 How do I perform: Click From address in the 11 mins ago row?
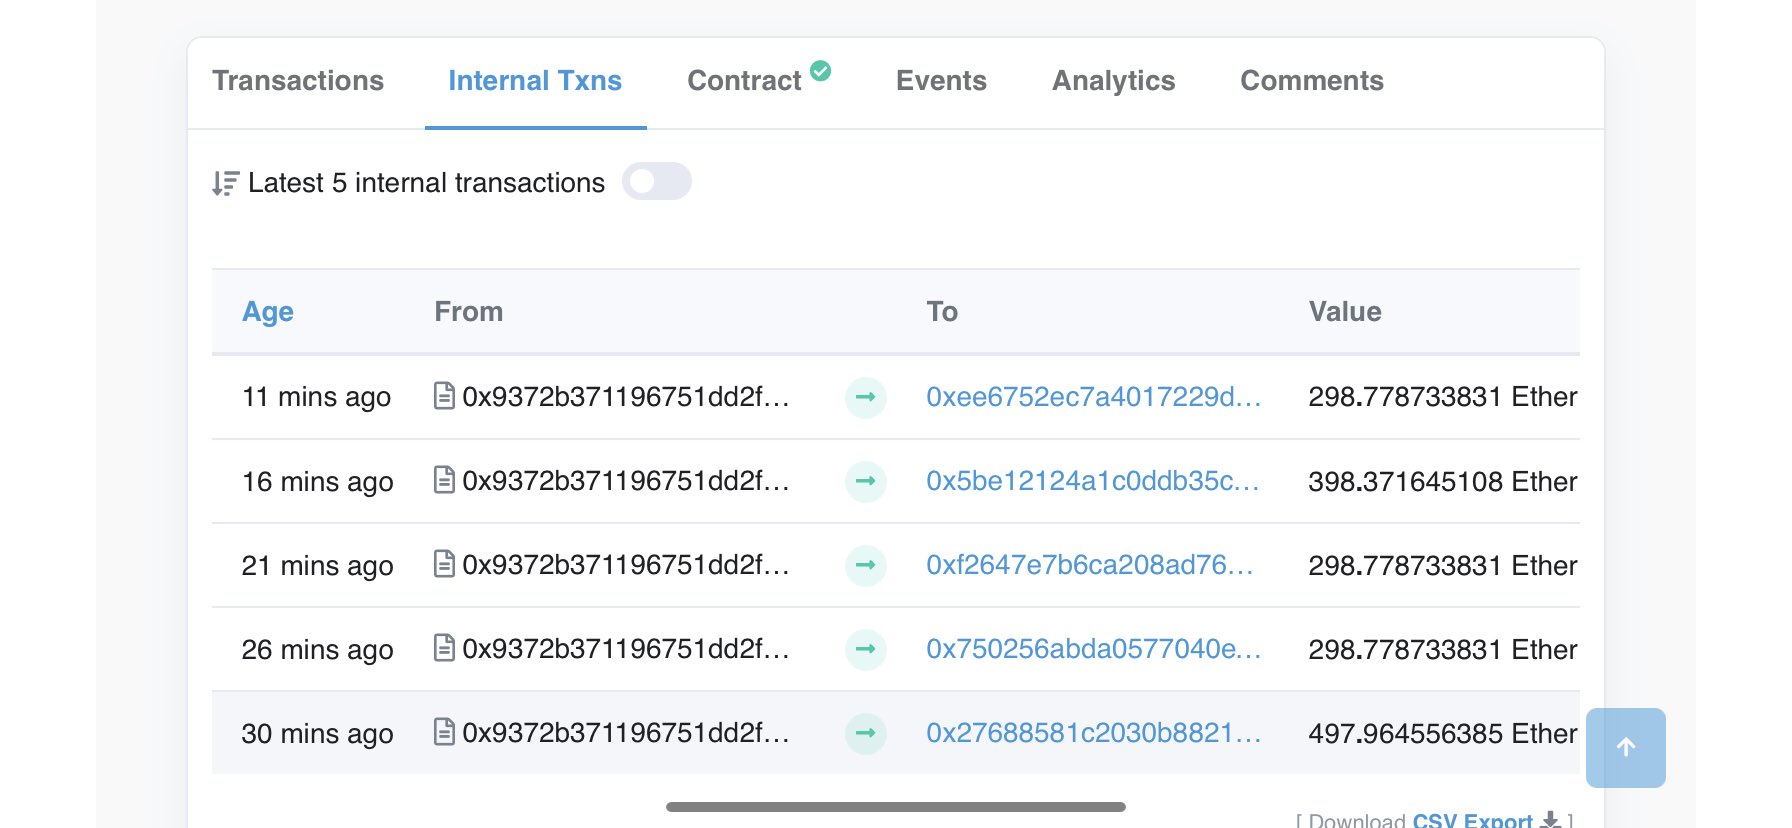point(626,397)
